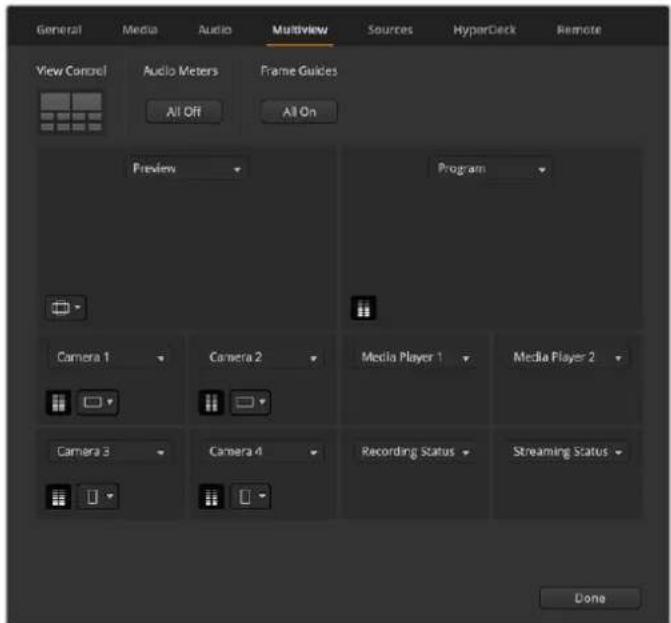Open the Media Player 1 dropdown
671x623 pixels.
click(x=415, y=357)
